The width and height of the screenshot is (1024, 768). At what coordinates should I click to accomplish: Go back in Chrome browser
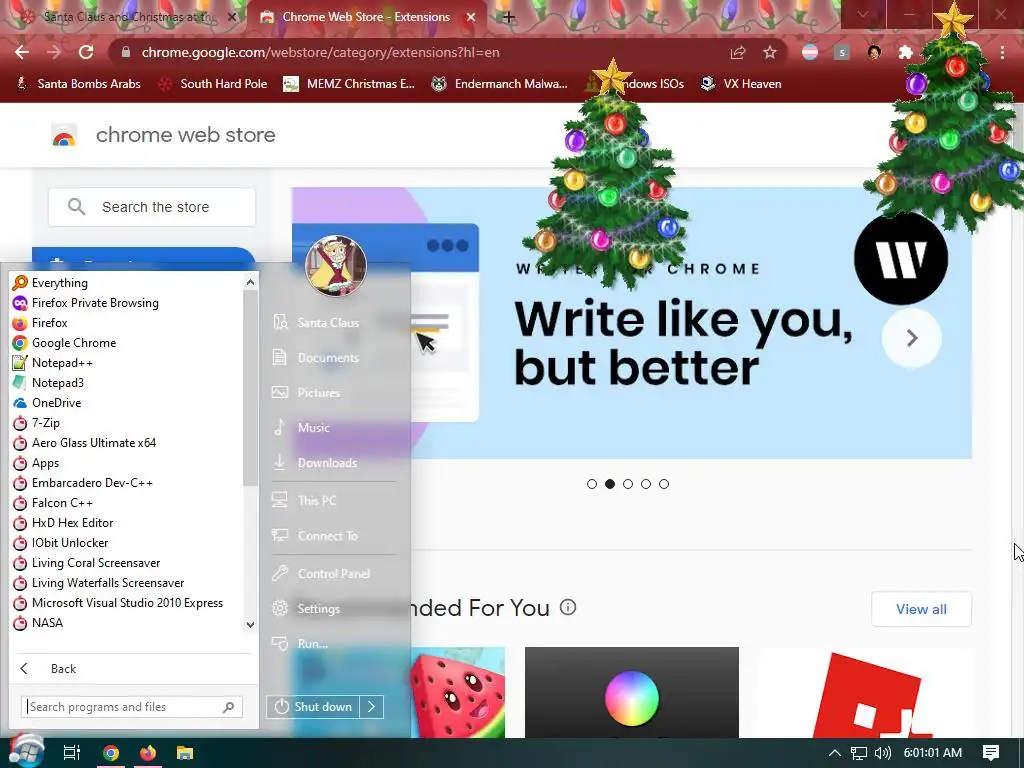pyautogui.click(x=22, y=52)
